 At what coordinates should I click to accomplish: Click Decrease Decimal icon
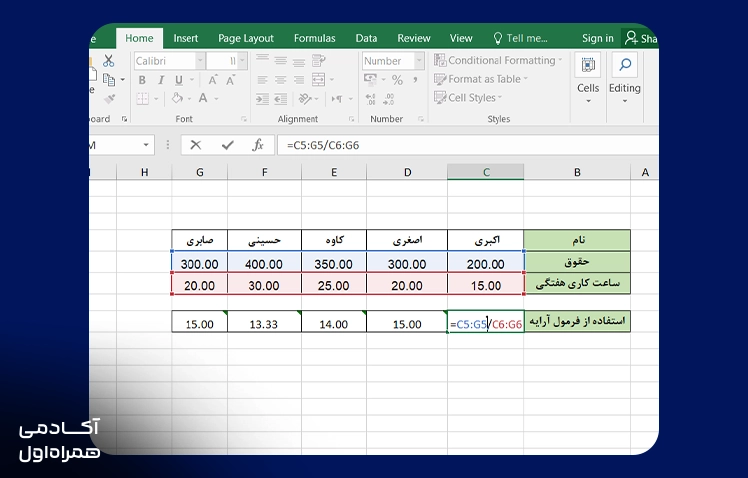389,99
